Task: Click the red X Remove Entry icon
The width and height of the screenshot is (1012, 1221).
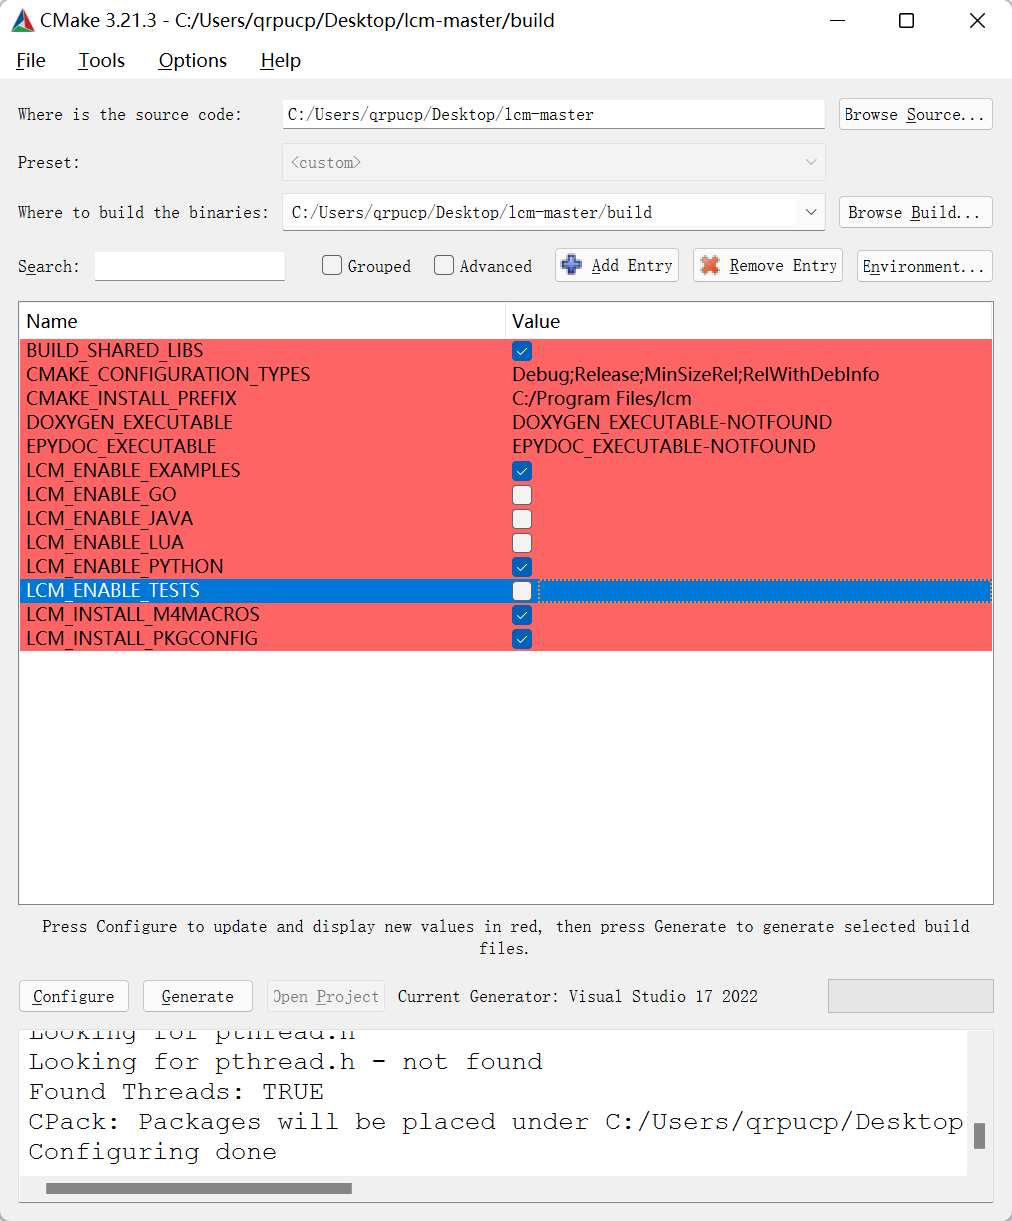Action: [710, 265]
